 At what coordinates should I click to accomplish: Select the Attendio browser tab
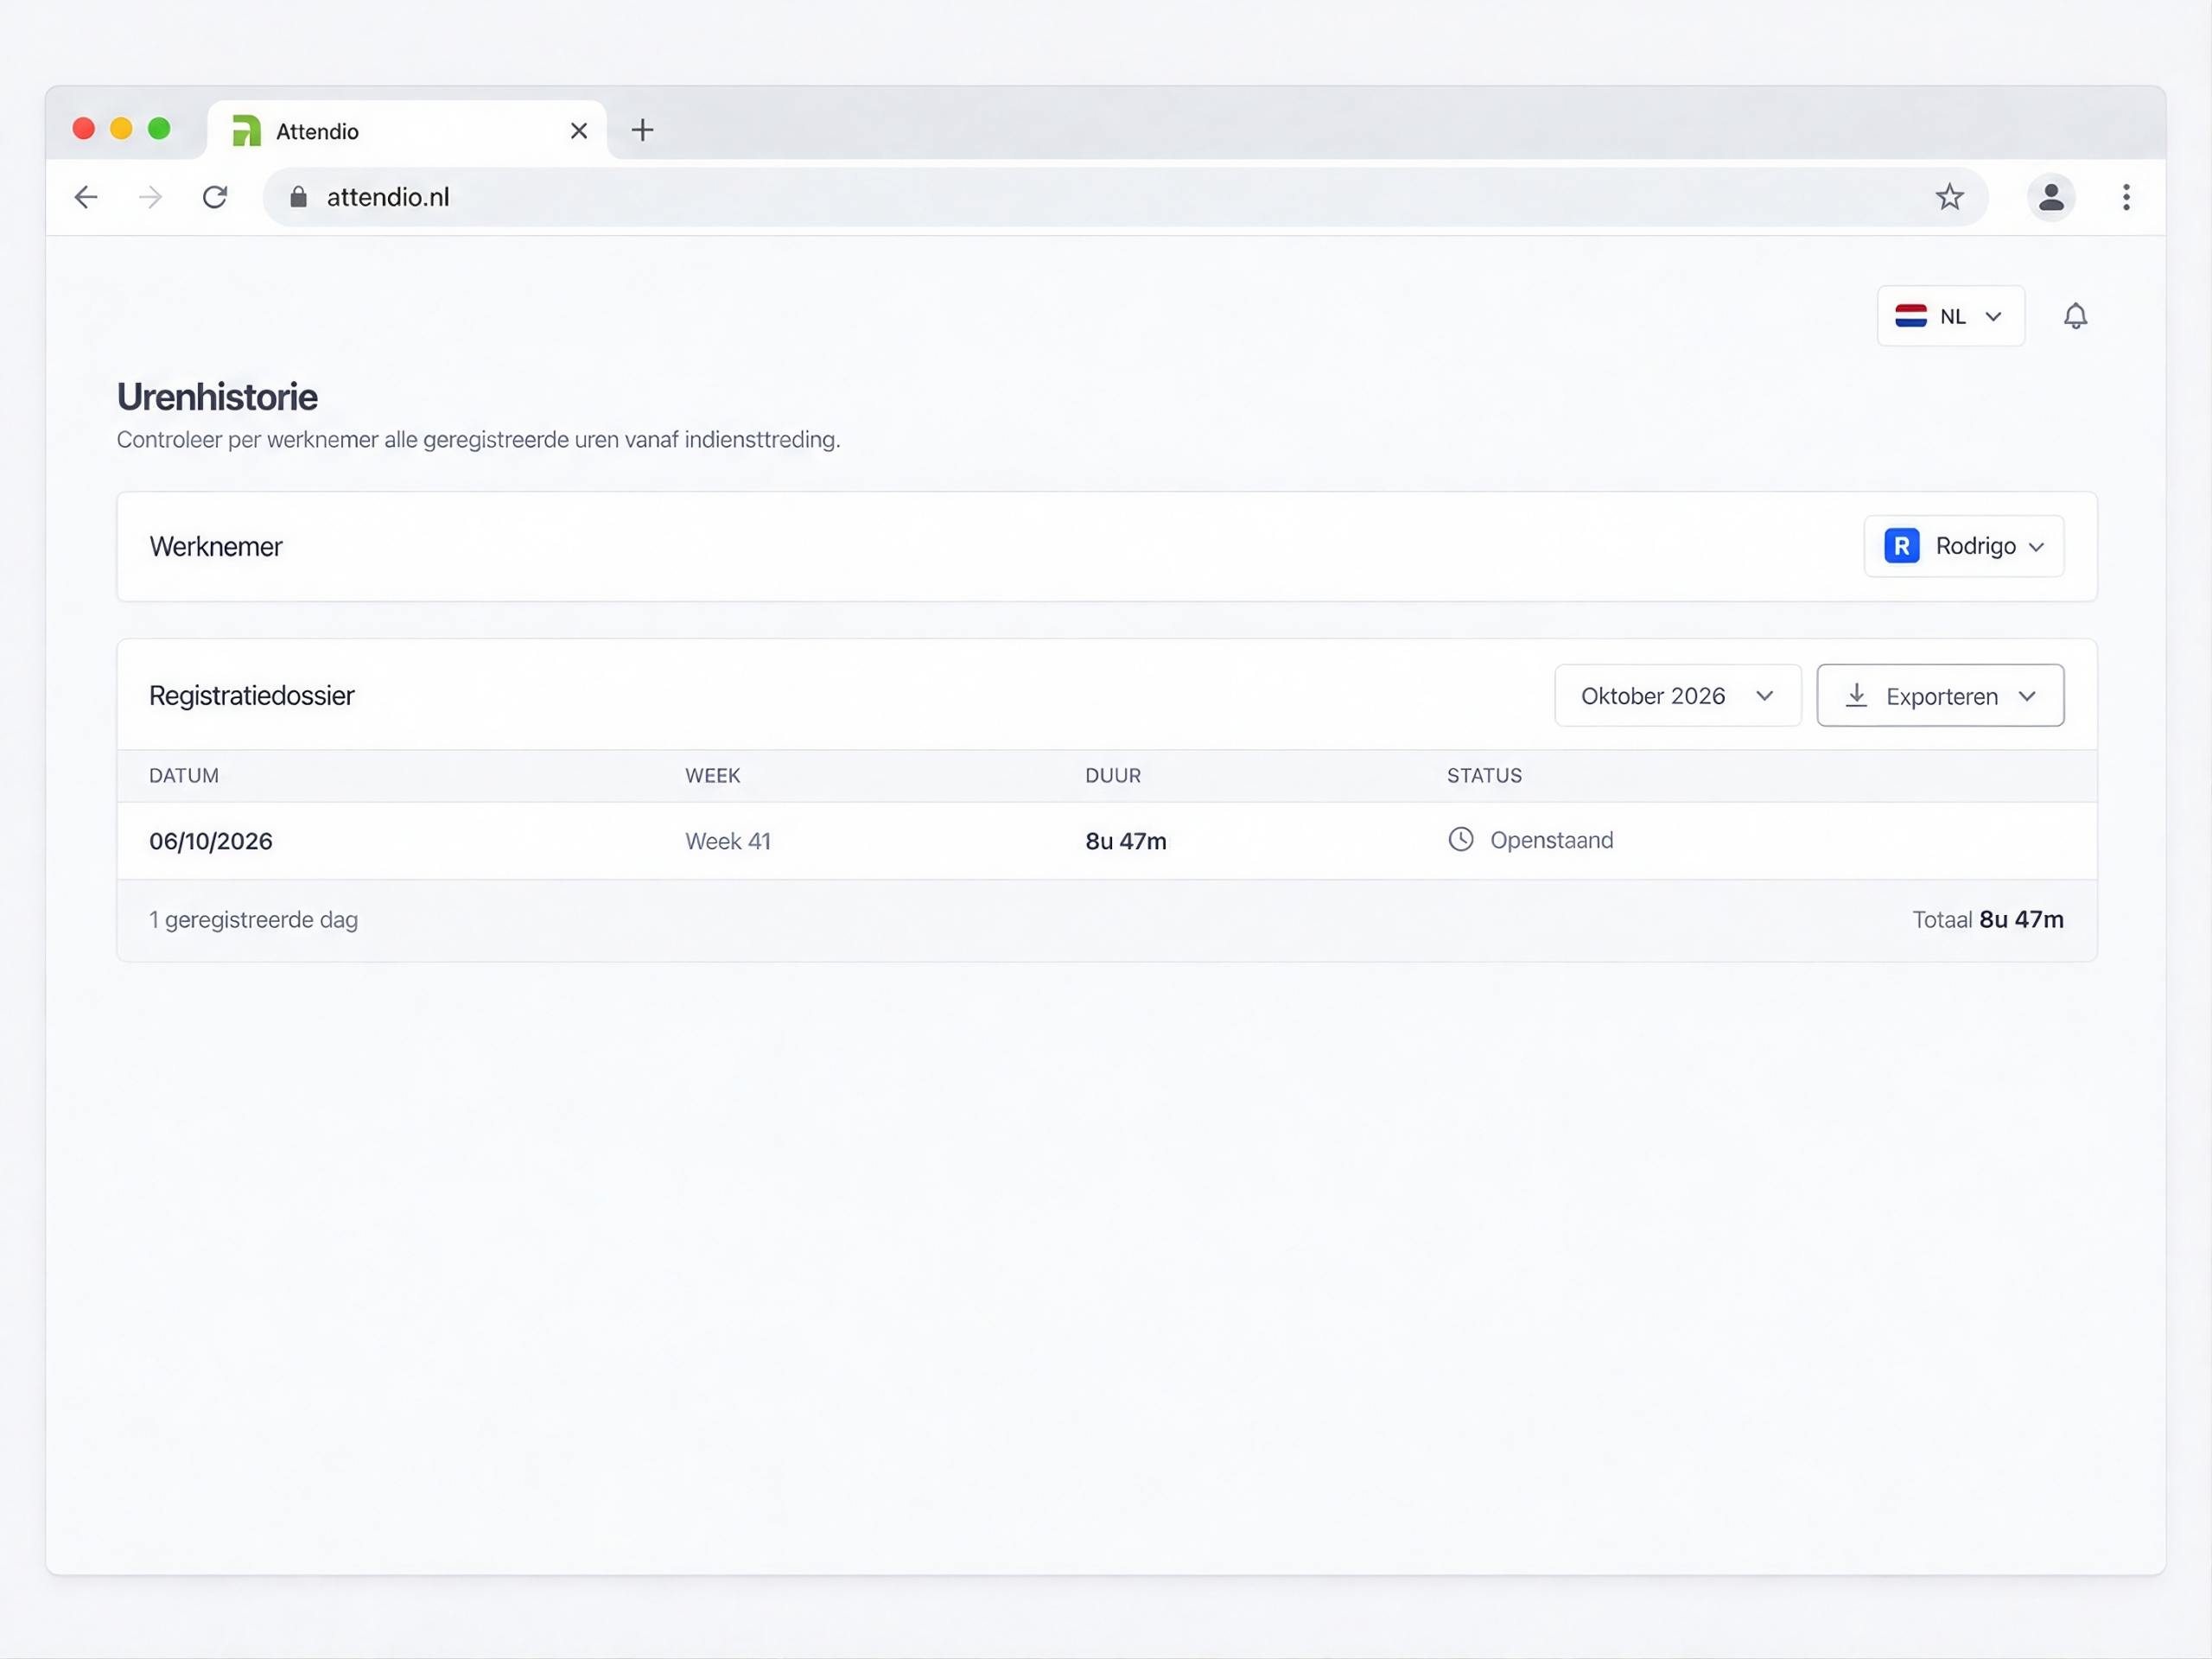pyautogui.click(x=407, y=131)
